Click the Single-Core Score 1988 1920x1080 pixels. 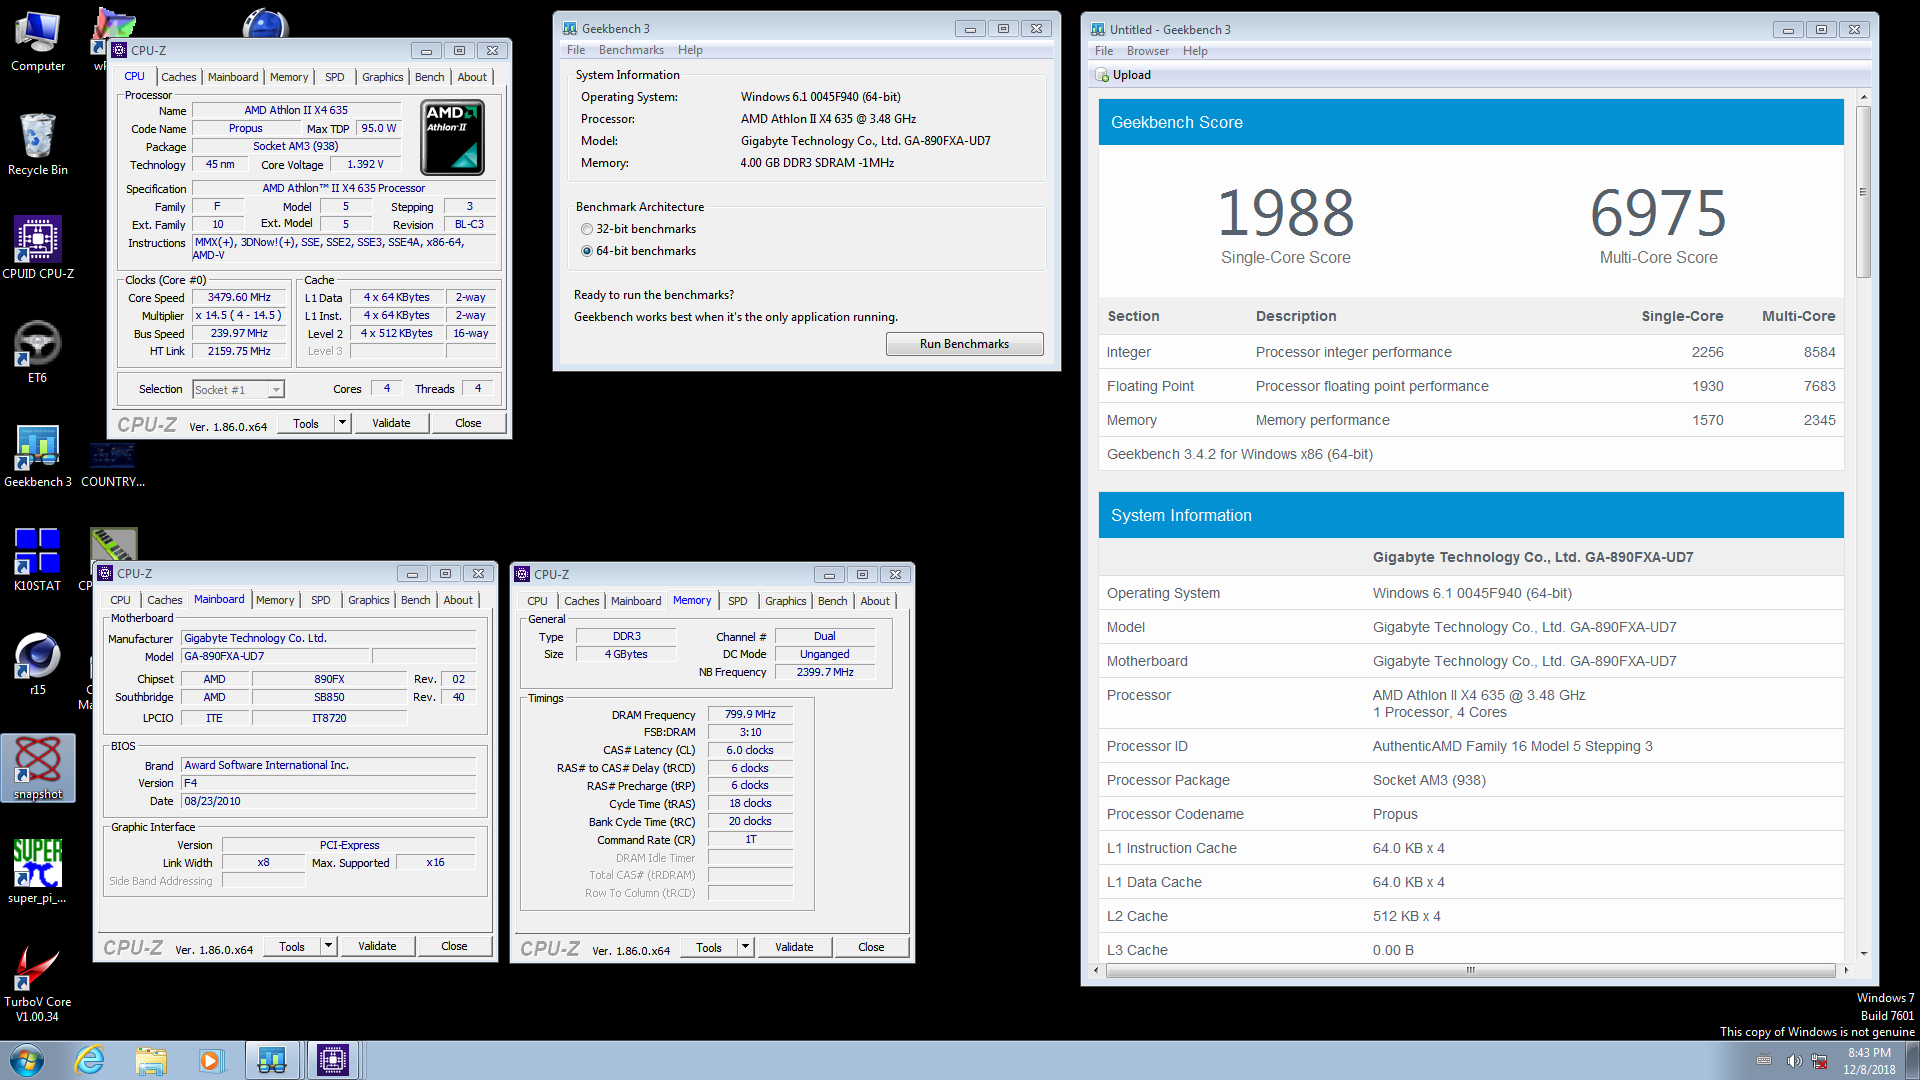1285,213
